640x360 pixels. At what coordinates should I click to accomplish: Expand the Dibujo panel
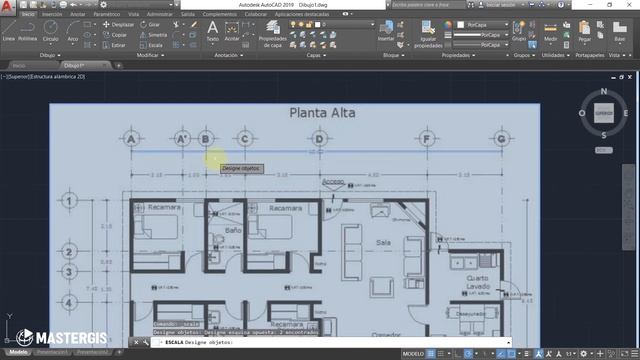50,55
